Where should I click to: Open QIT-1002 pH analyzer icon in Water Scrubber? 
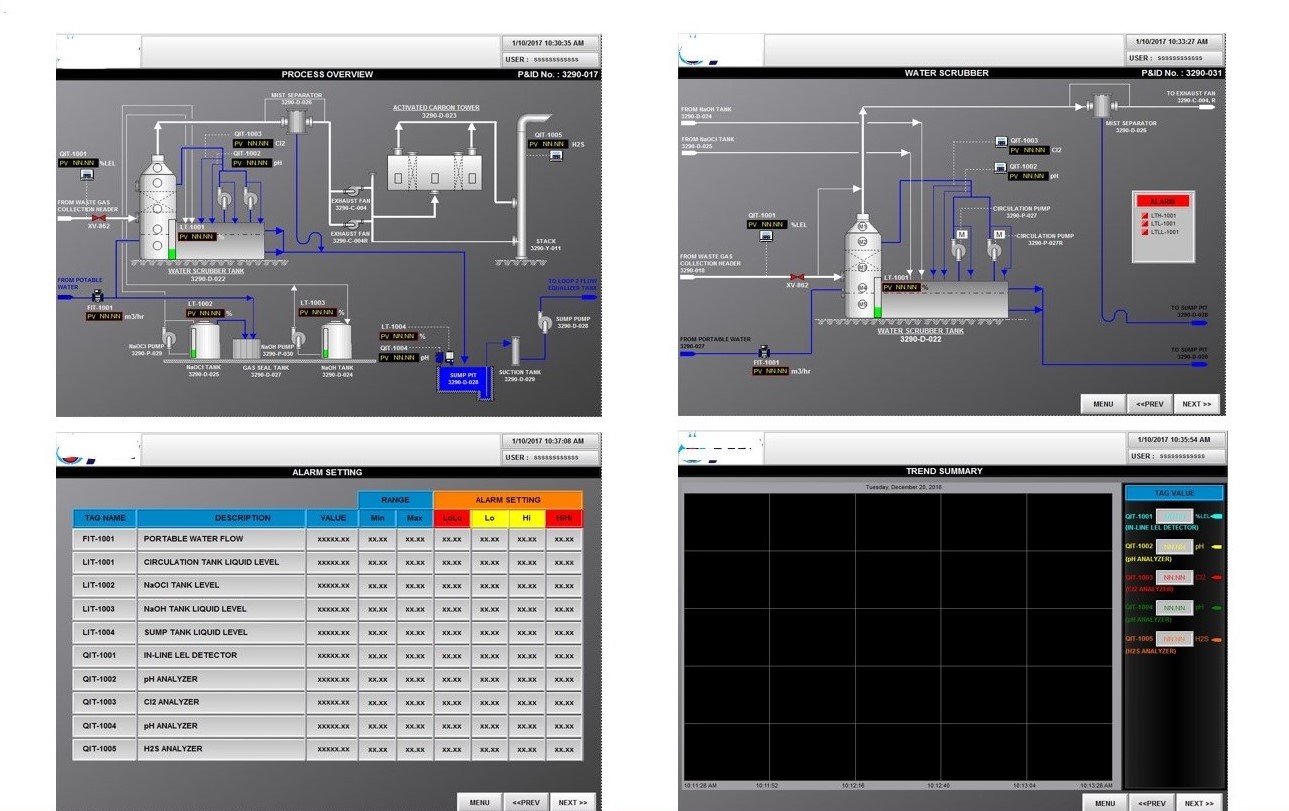pyautogui.click(x=1002, y=167)
